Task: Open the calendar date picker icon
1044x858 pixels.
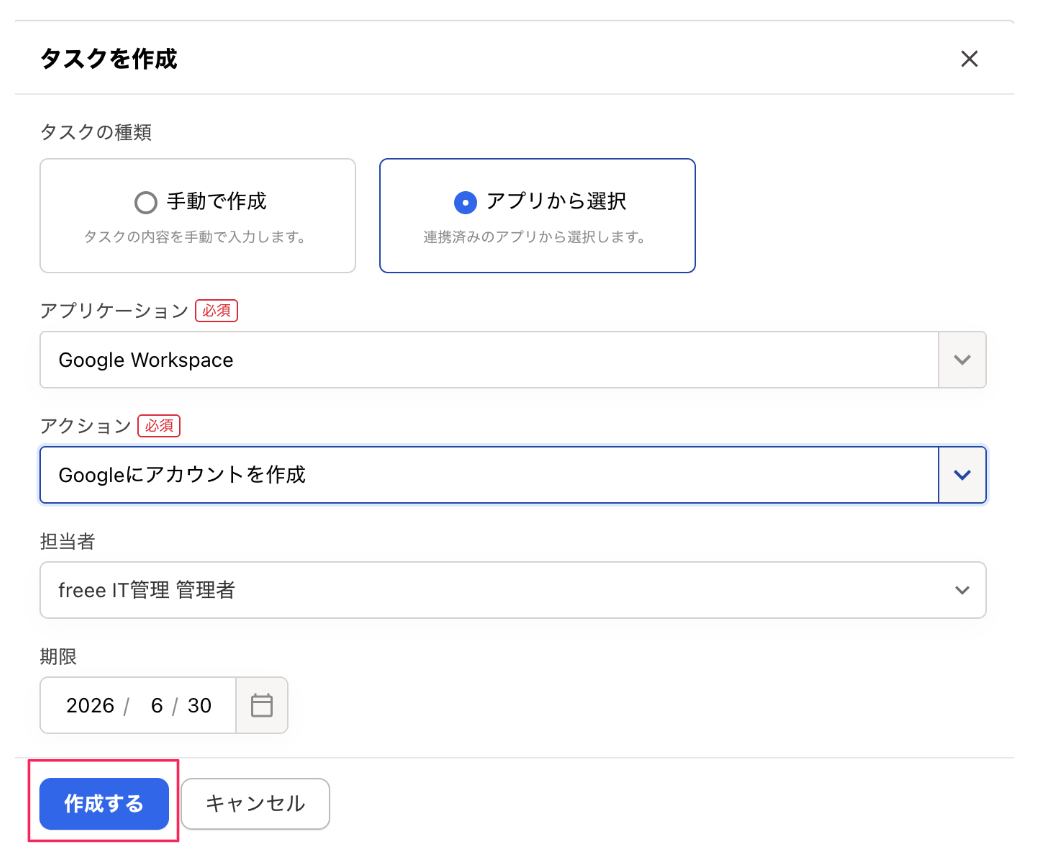Action: point(262,705)
